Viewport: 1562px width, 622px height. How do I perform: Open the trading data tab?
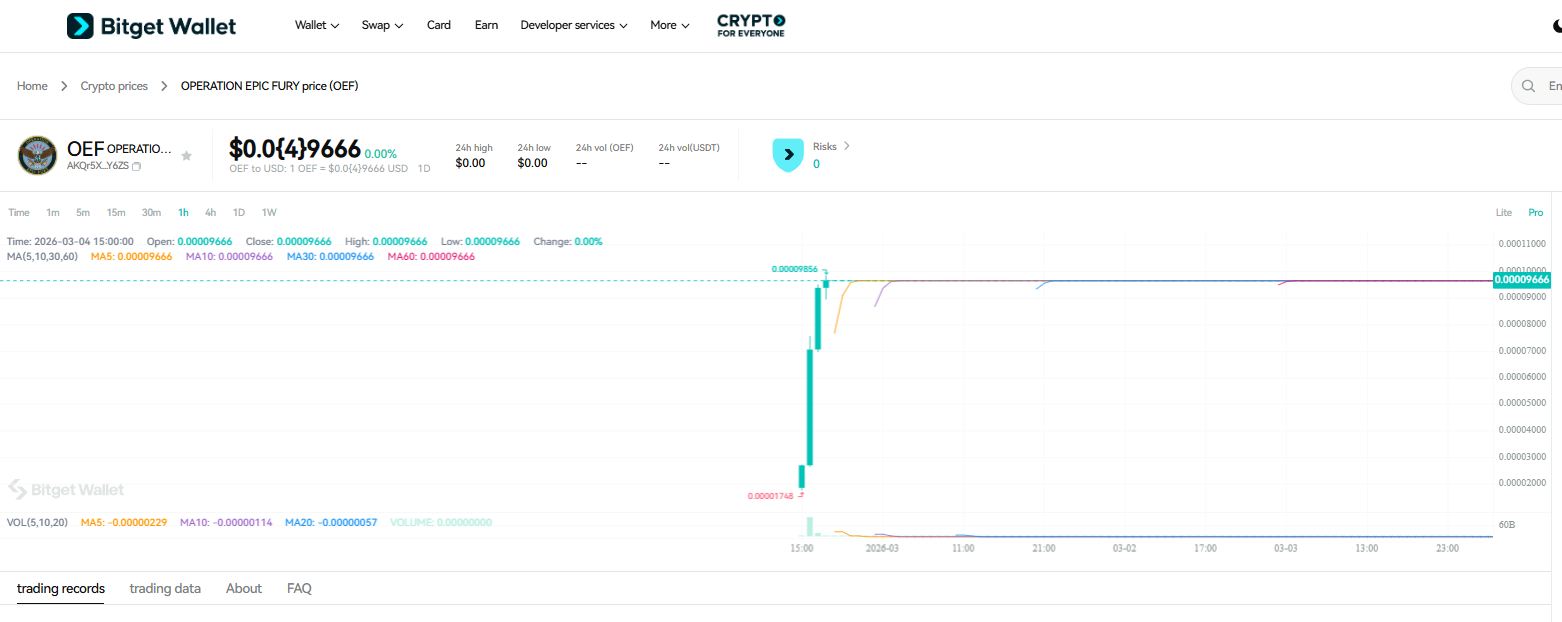[165, 588]
